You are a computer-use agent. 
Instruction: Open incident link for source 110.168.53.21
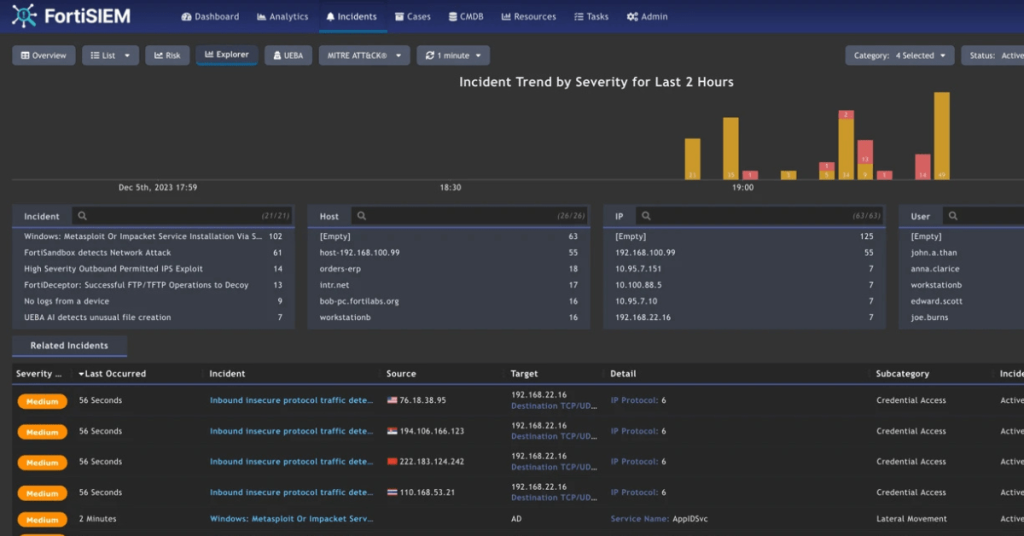pos(291,492)
